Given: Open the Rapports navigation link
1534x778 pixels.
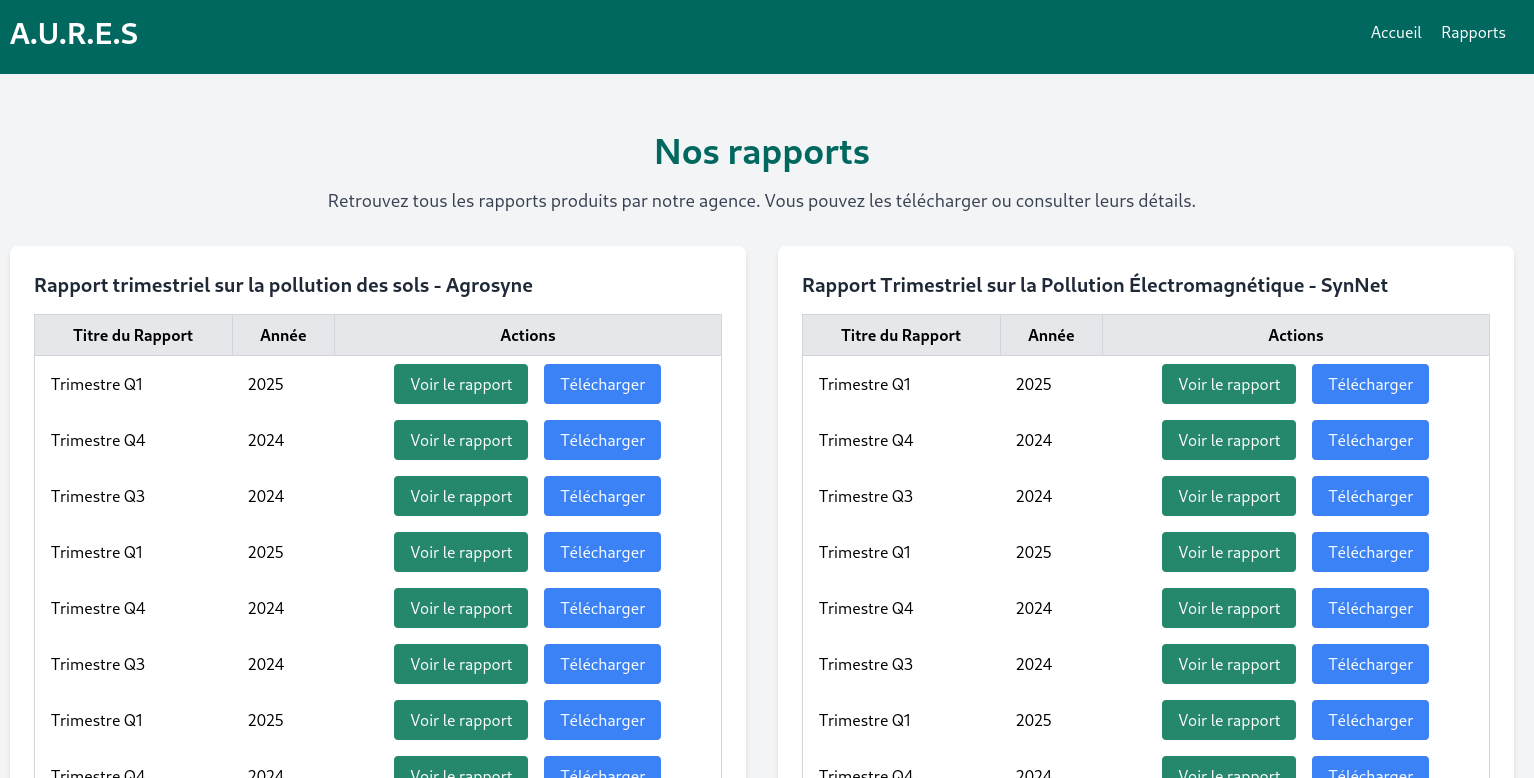Looking at the screenshot, I should pos(1472,33).
